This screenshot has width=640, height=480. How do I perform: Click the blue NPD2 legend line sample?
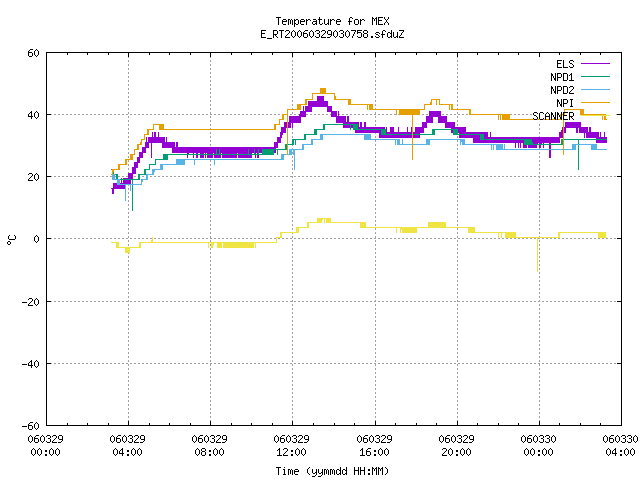[x=595, y=89]
